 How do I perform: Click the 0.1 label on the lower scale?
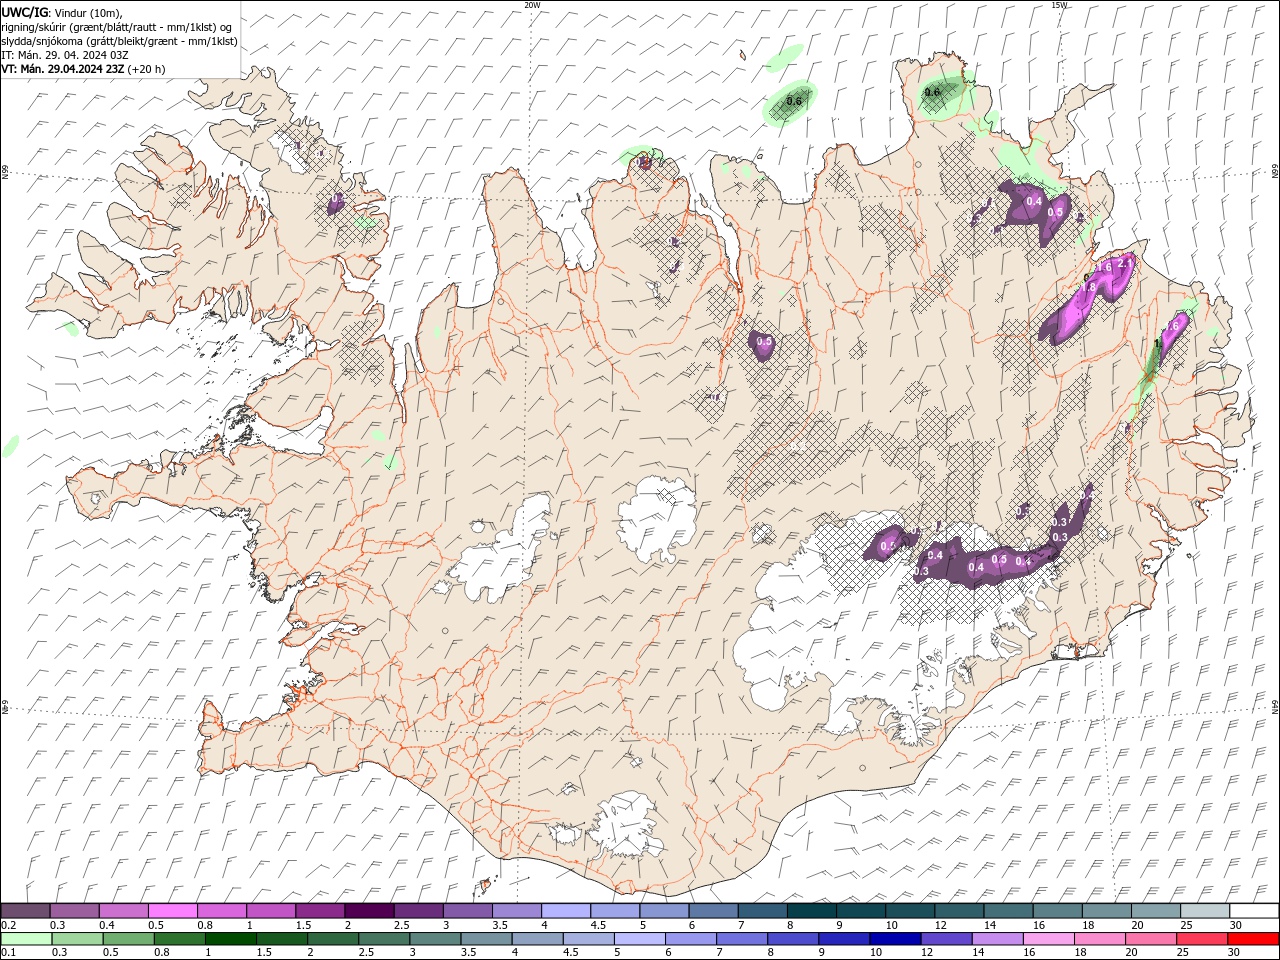9,953
